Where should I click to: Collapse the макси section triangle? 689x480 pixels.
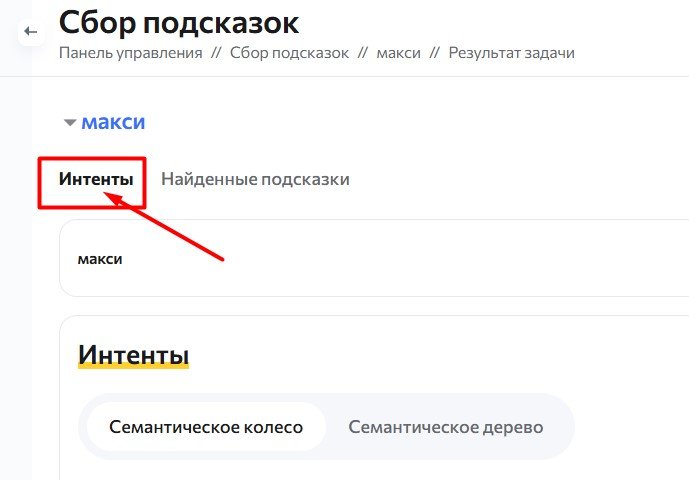click(x=70, y=123)
